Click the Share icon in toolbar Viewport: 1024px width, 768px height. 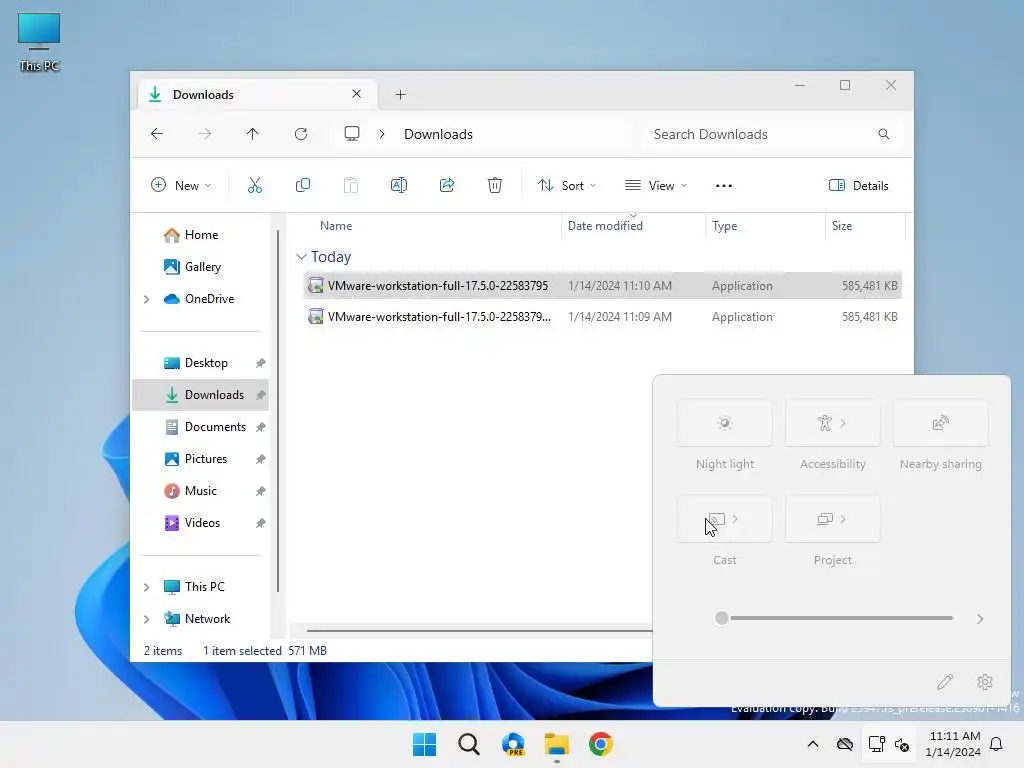click(447, 185)
